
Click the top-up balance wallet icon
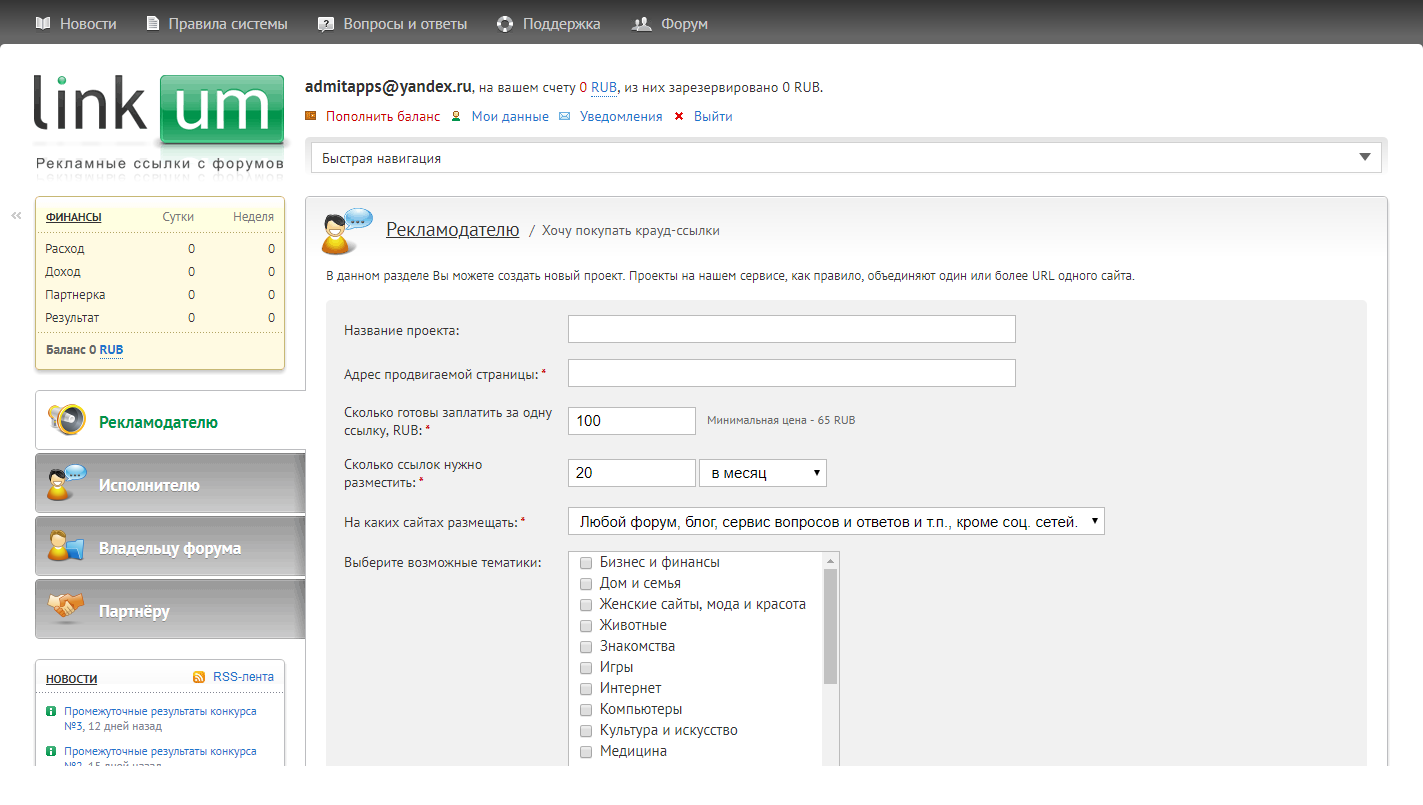click(311, 116)
